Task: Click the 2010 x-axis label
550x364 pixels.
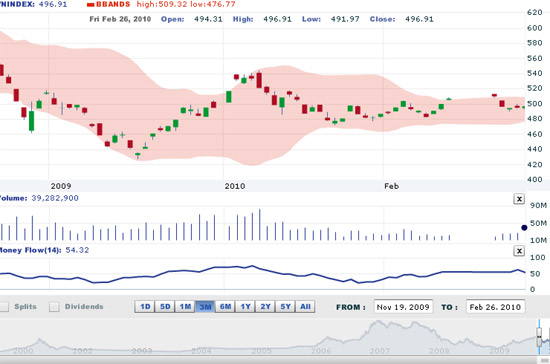Action: (235, 186)
